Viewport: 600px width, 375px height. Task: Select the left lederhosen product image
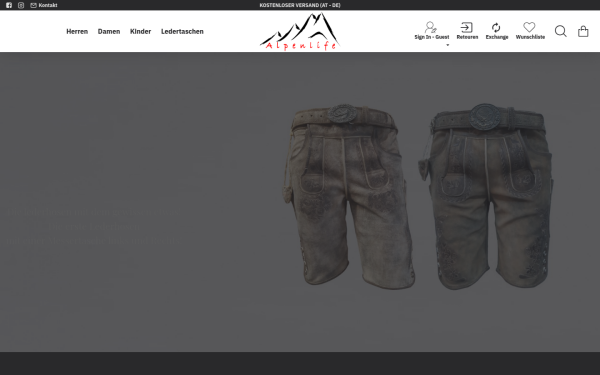tap(349, 196)
